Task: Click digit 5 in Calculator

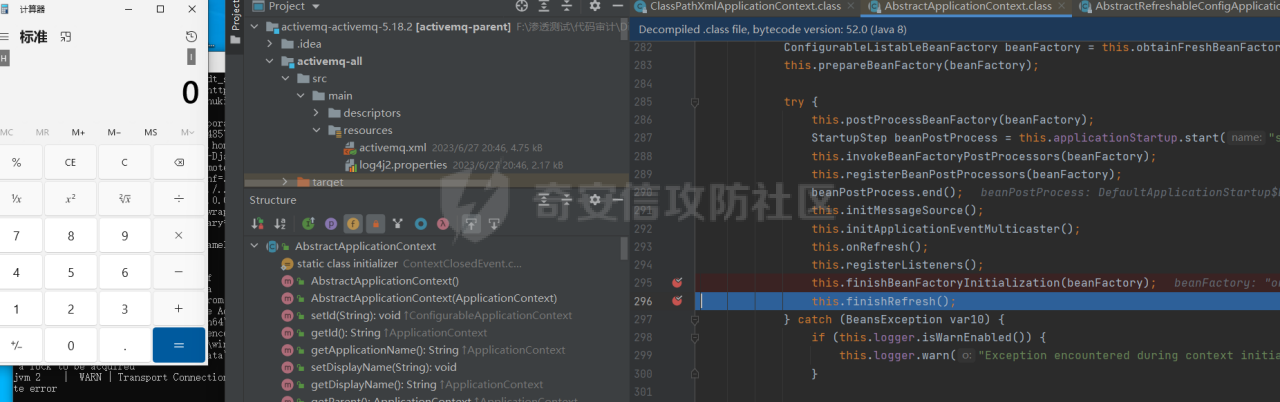Action: click(x=70, y=272)
